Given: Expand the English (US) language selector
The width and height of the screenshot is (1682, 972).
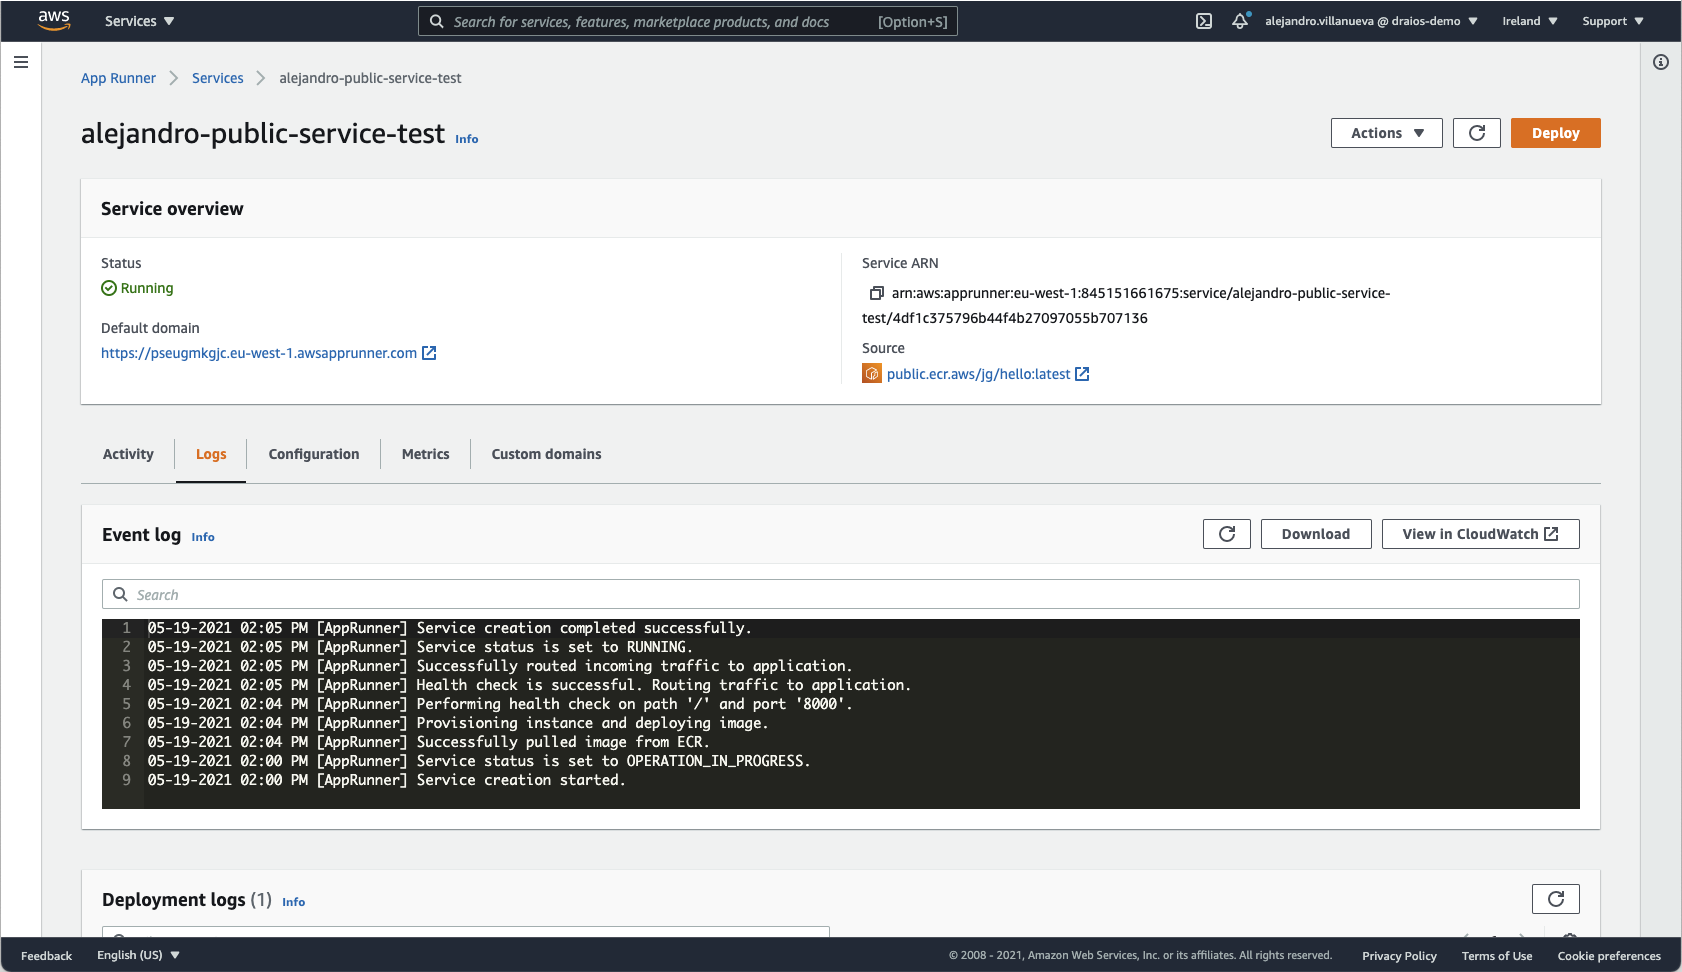Looking at the screenshot, I should click(138, 955).
